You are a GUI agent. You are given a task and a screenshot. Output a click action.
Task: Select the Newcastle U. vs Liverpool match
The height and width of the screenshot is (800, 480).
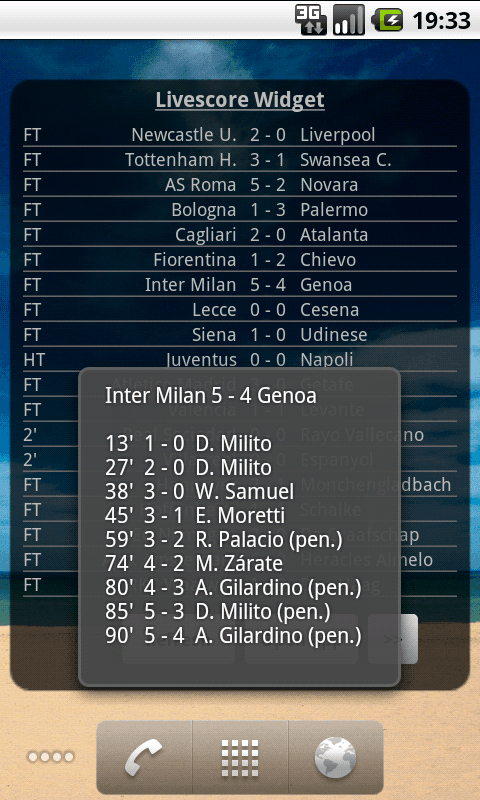click(240, 135)
